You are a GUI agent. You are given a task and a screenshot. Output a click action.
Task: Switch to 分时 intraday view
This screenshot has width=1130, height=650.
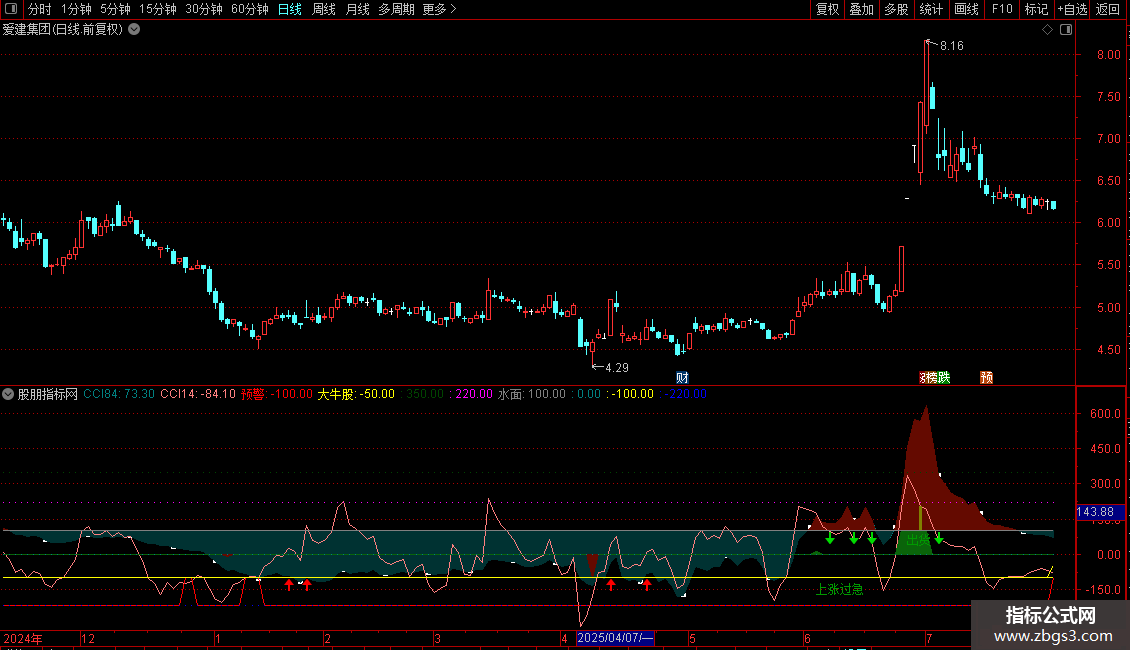pos(40,9)
